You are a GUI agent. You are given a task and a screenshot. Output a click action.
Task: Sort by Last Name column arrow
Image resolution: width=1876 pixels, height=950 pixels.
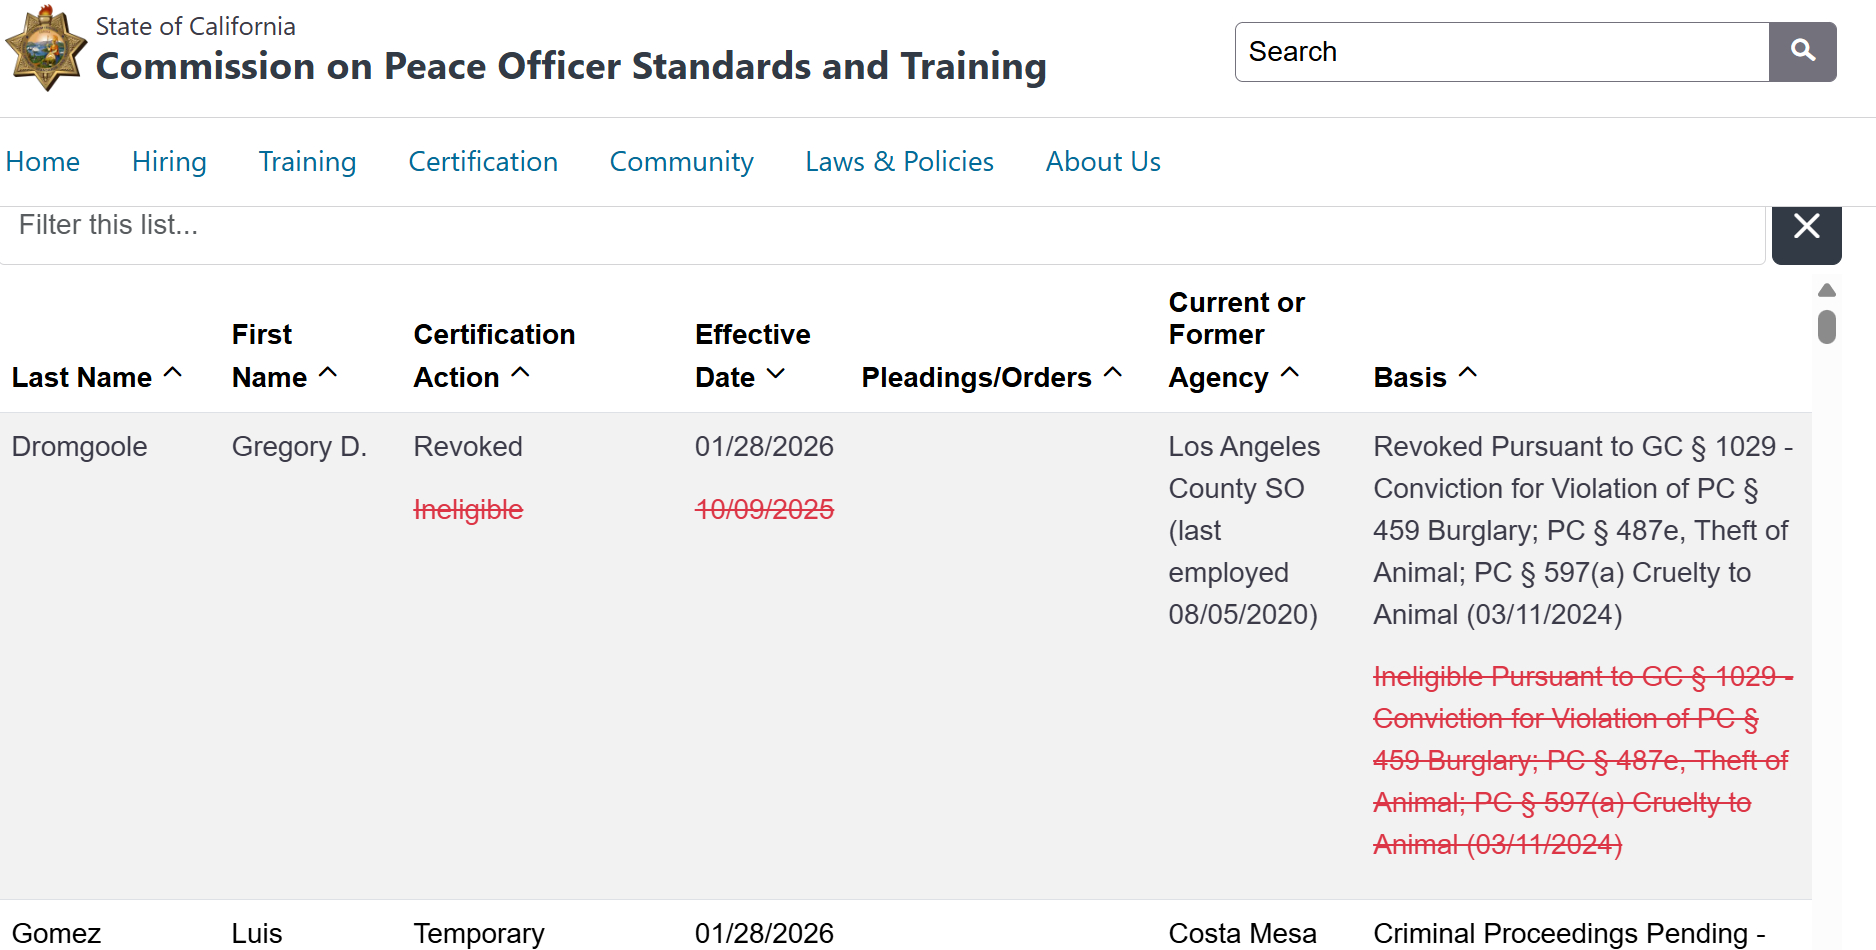(x=173, y=373)
